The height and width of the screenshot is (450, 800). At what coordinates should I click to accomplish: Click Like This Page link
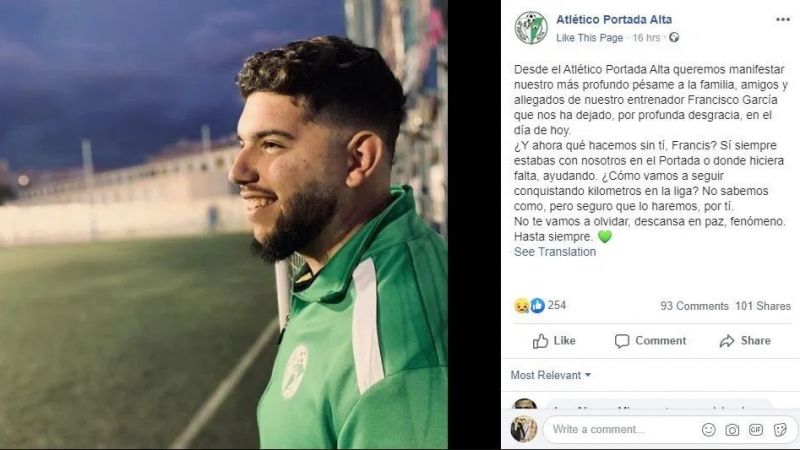(x=589, y=38)
